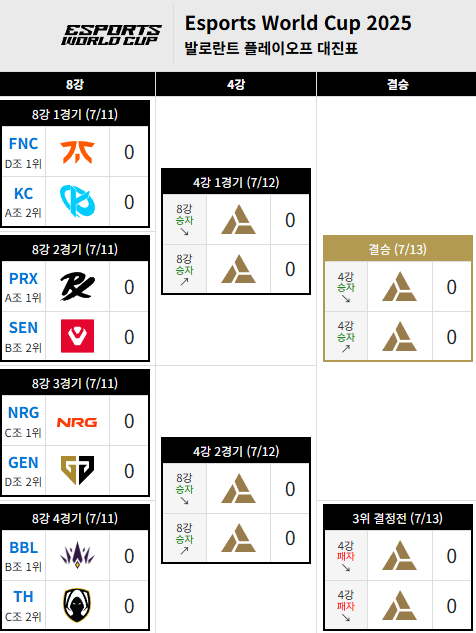
Task: Click the Gen.G gold-black logo
Action: point(77,470)
